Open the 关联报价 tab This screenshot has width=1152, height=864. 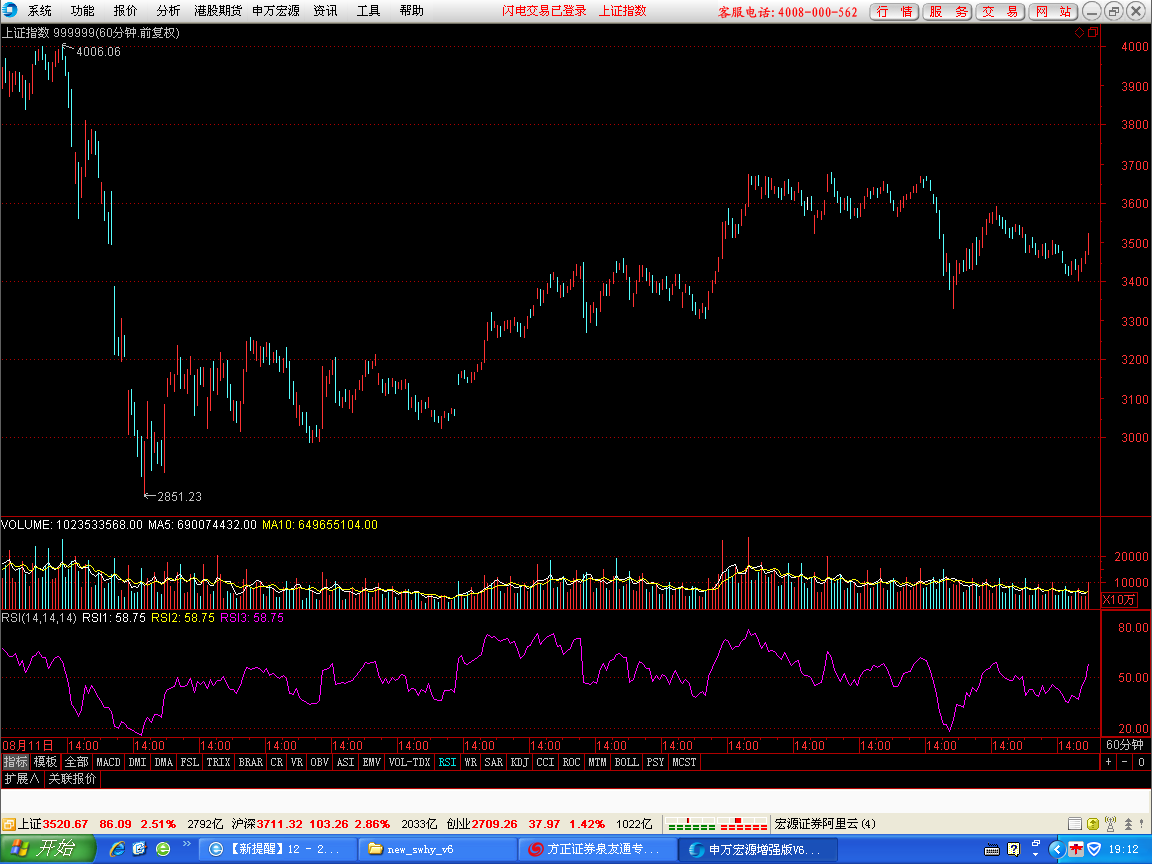point(72,779)
